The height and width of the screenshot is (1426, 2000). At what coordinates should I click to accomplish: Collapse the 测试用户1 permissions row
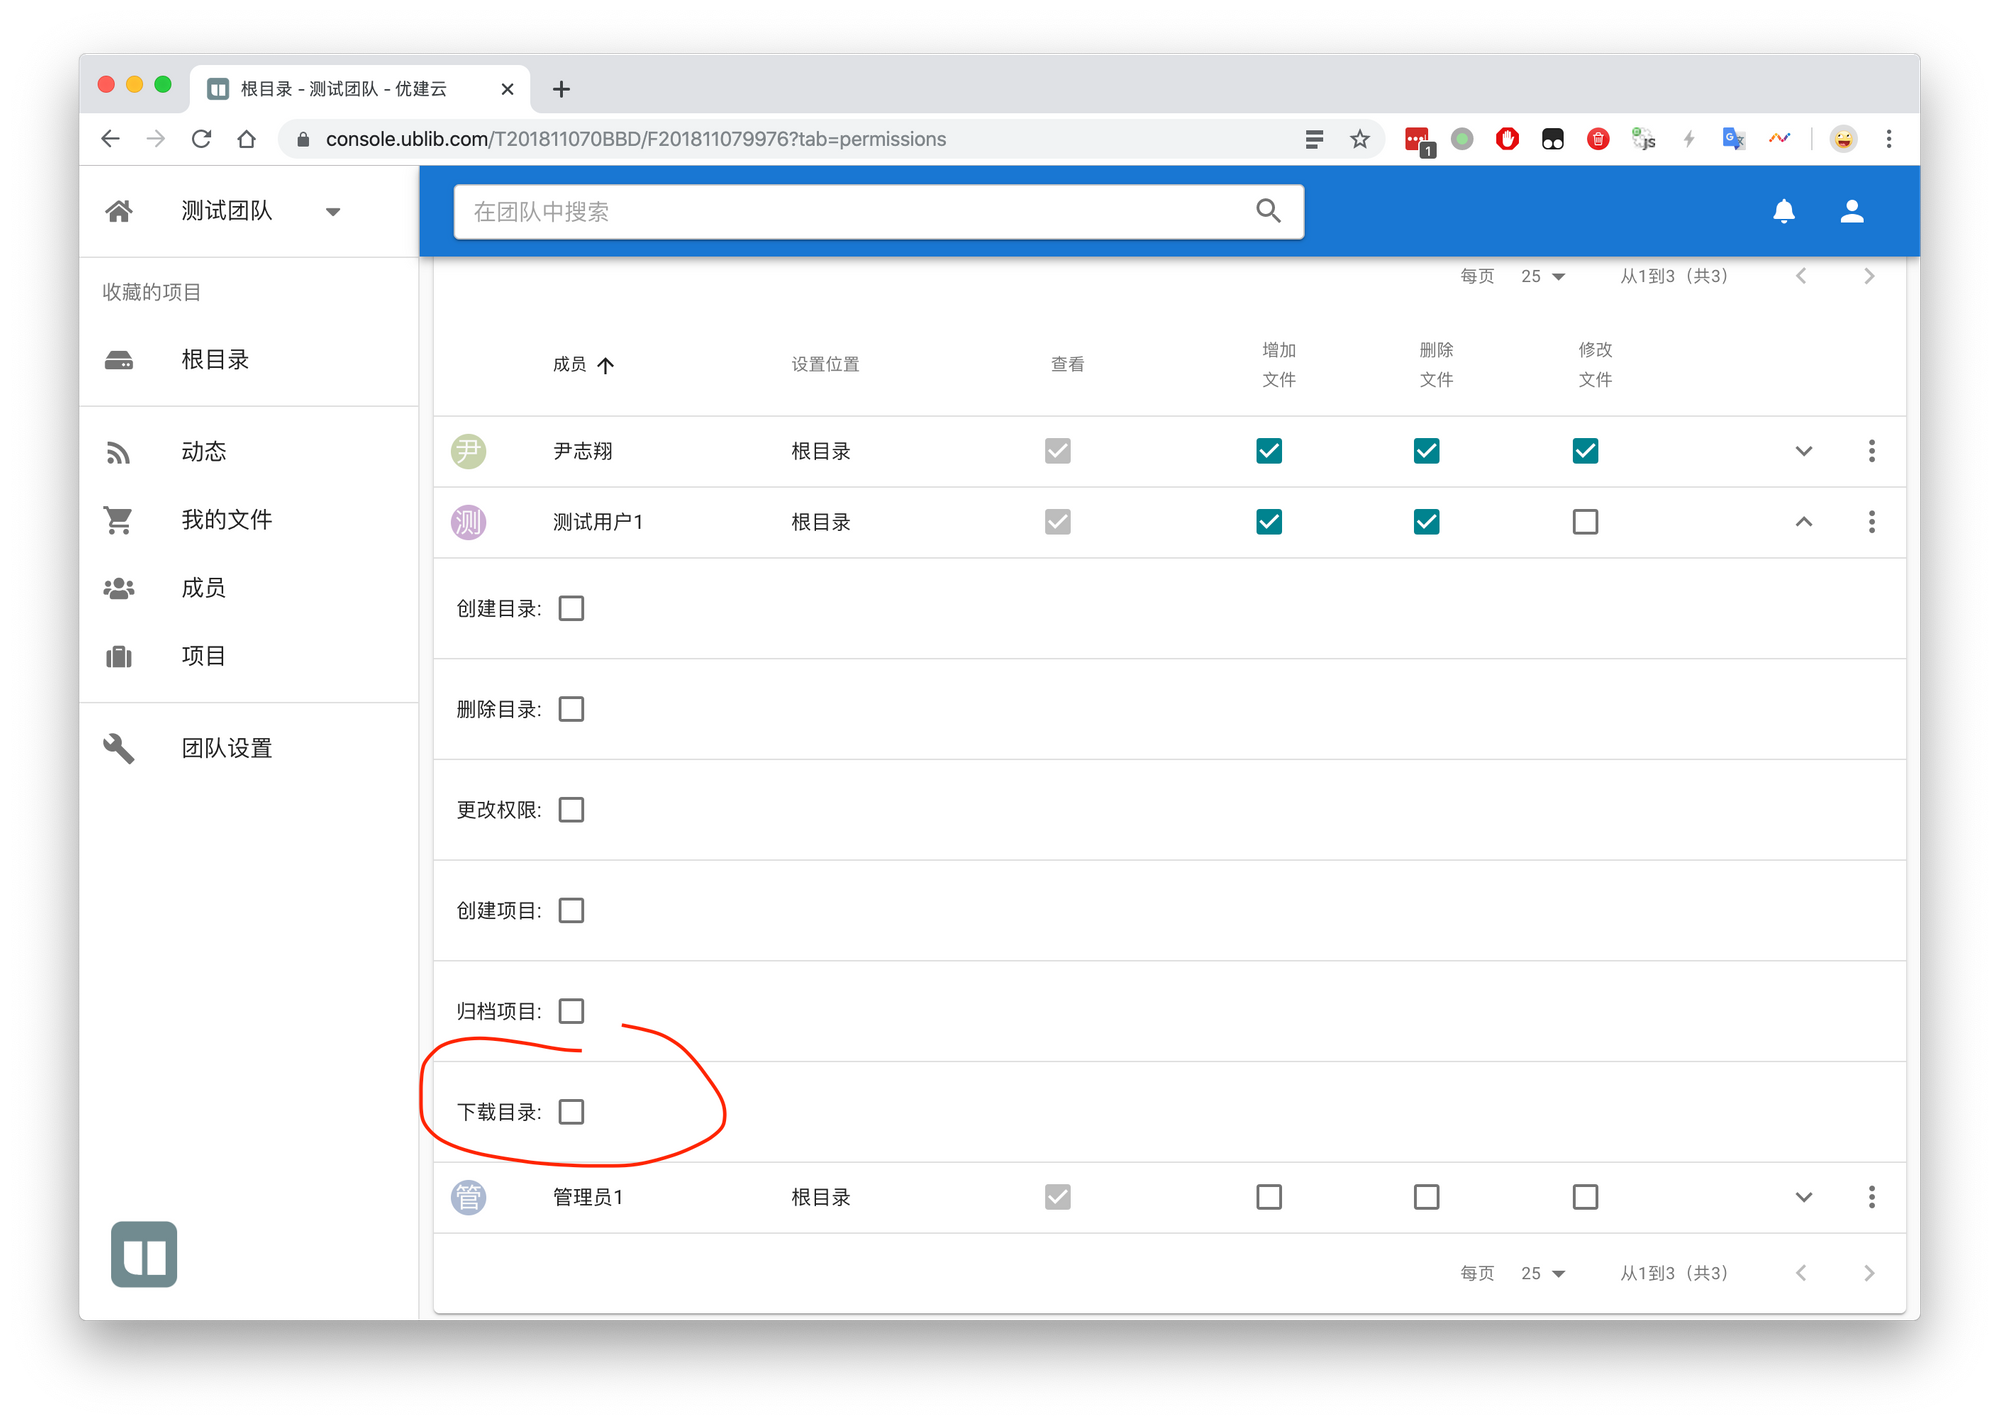[1803, 522]
